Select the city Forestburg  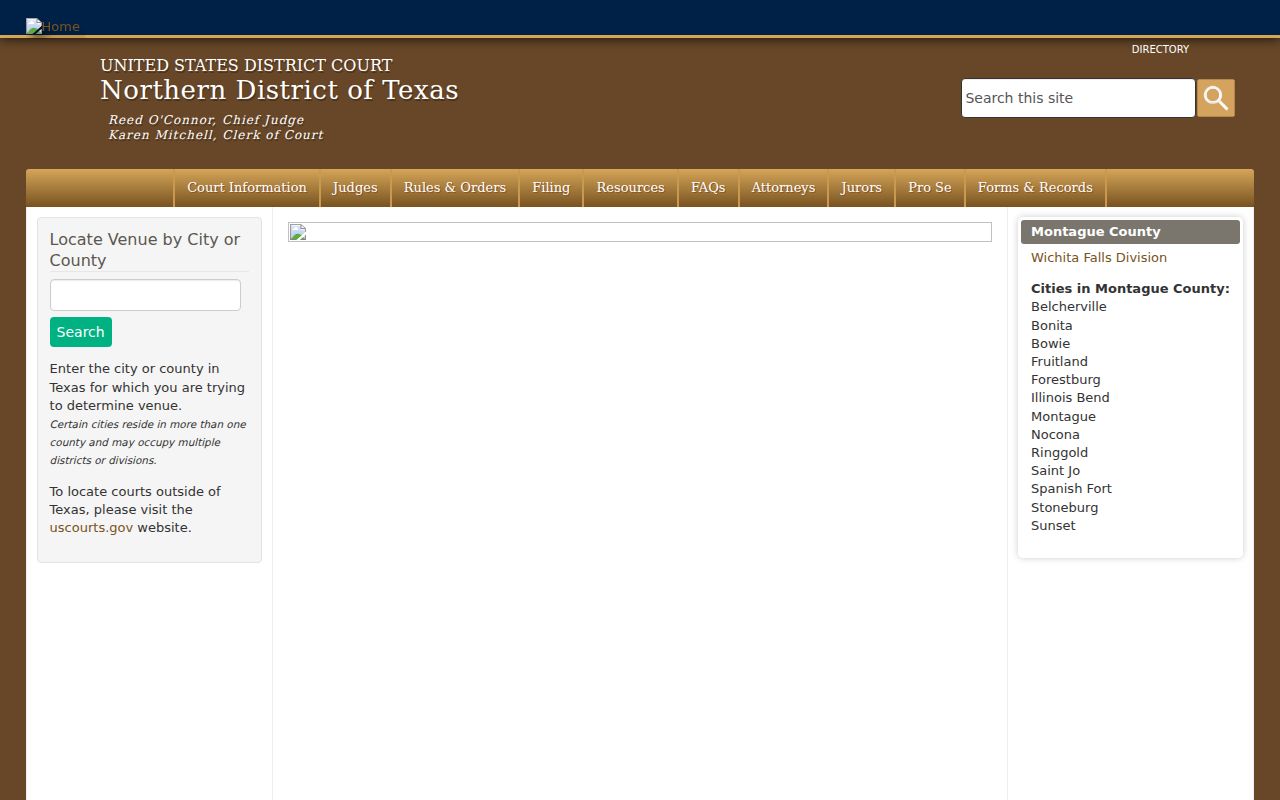coord(1066,379)
